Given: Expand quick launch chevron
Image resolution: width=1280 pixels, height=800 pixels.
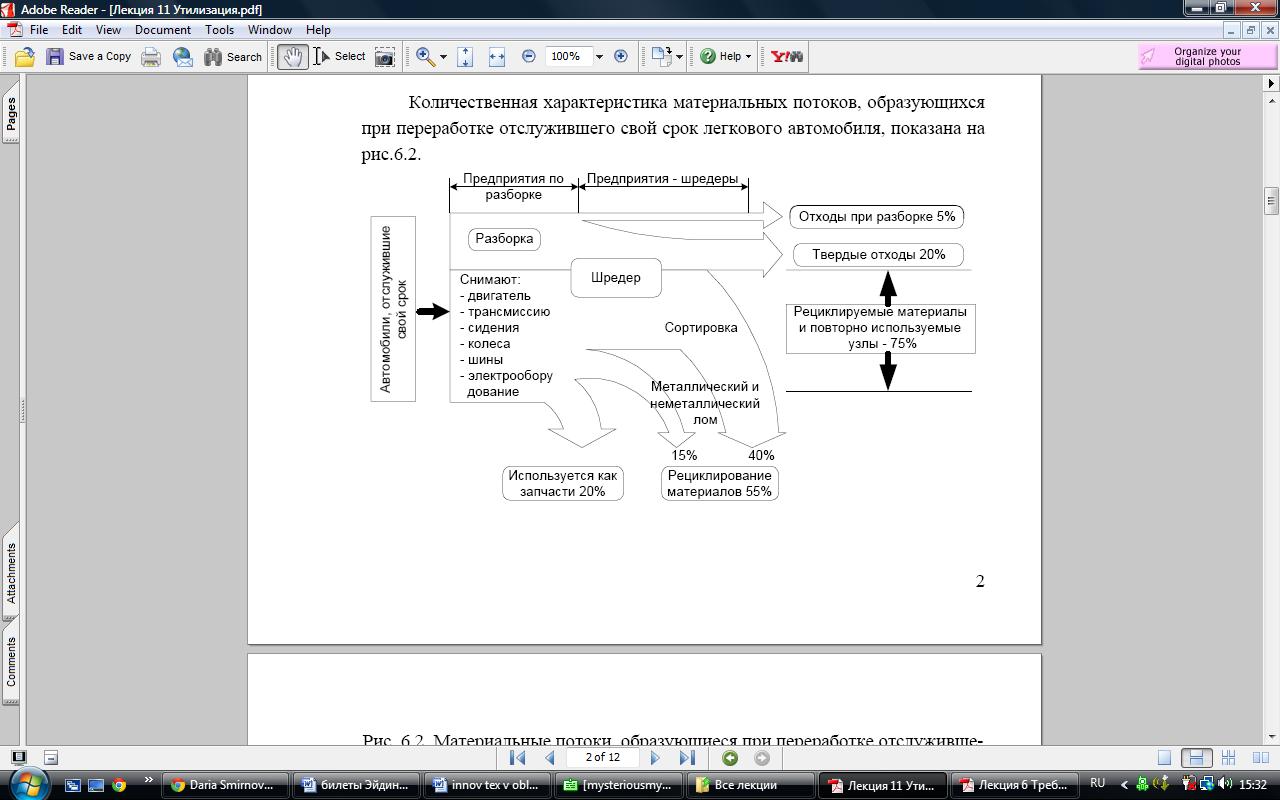Looking at the screenshot, I should point(149,779).
